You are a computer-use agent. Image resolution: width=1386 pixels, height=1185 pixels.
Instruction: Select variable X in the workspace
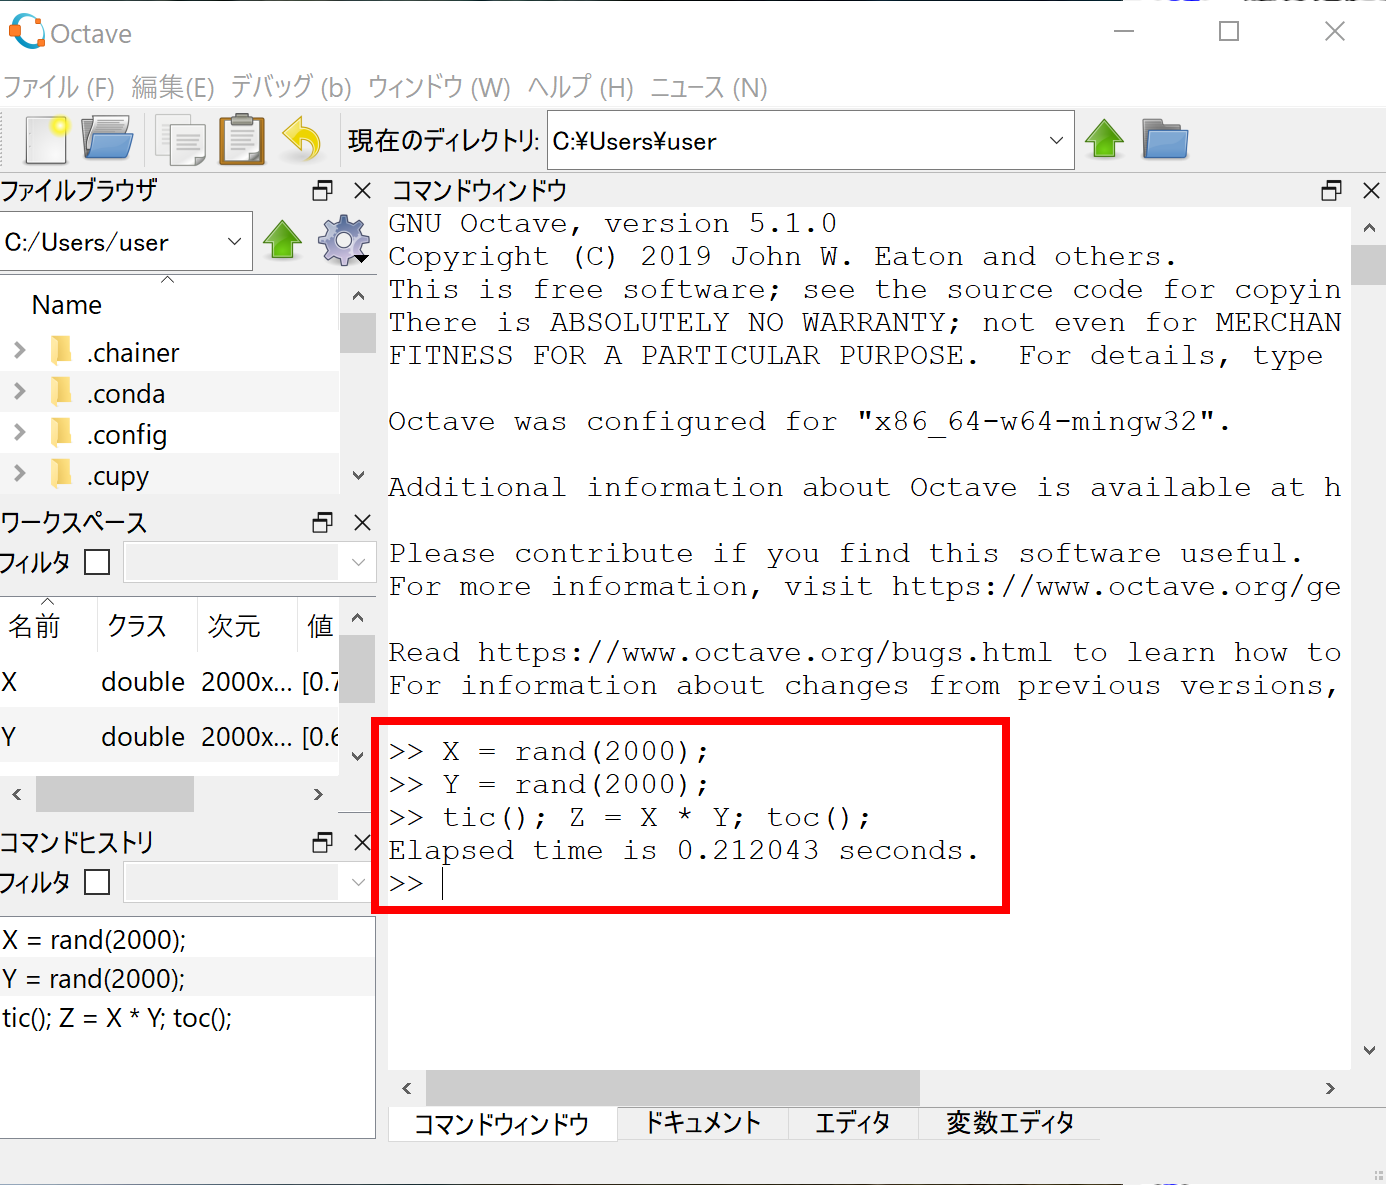[170, 682]
